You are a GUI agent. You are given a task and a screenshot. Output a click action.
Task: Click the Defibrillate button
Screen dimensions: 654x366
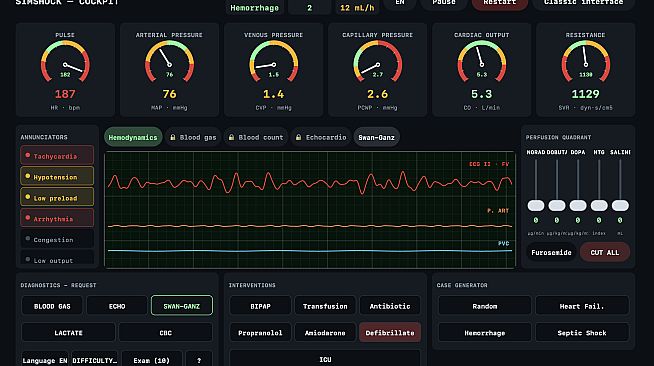(x=390, y=333)
